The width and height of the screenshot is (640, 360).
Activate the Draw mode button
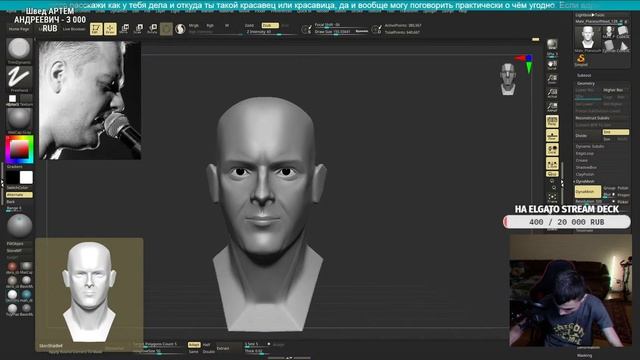110,29
